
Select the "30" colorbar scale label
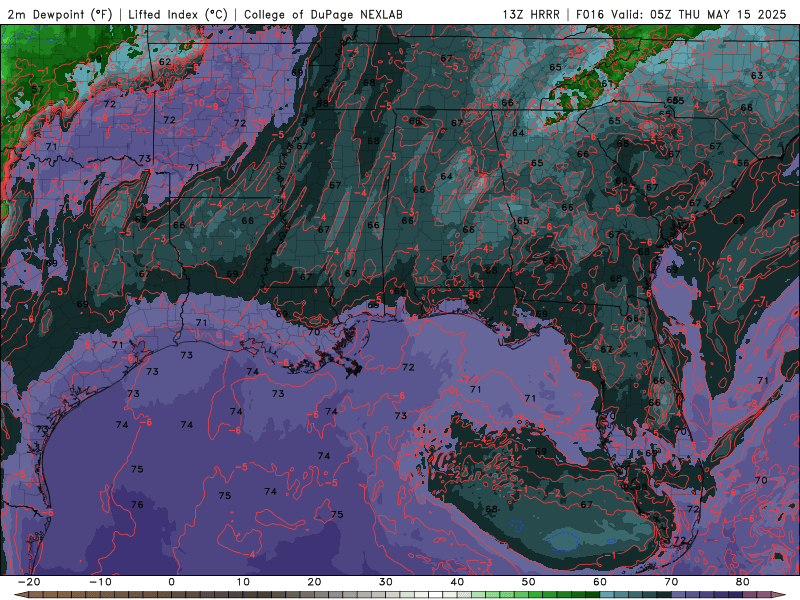tap(386, 582)
